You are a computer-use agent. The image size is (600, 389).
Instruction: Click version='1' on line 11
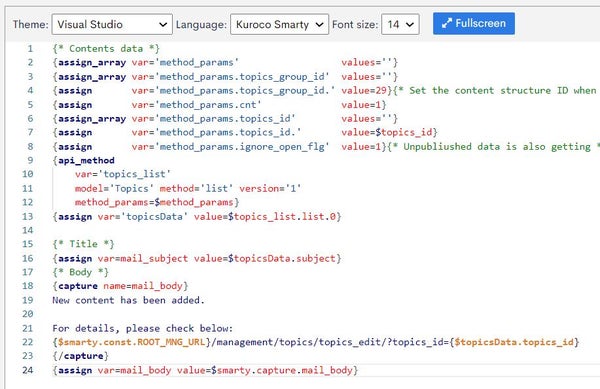click(270, 188)
